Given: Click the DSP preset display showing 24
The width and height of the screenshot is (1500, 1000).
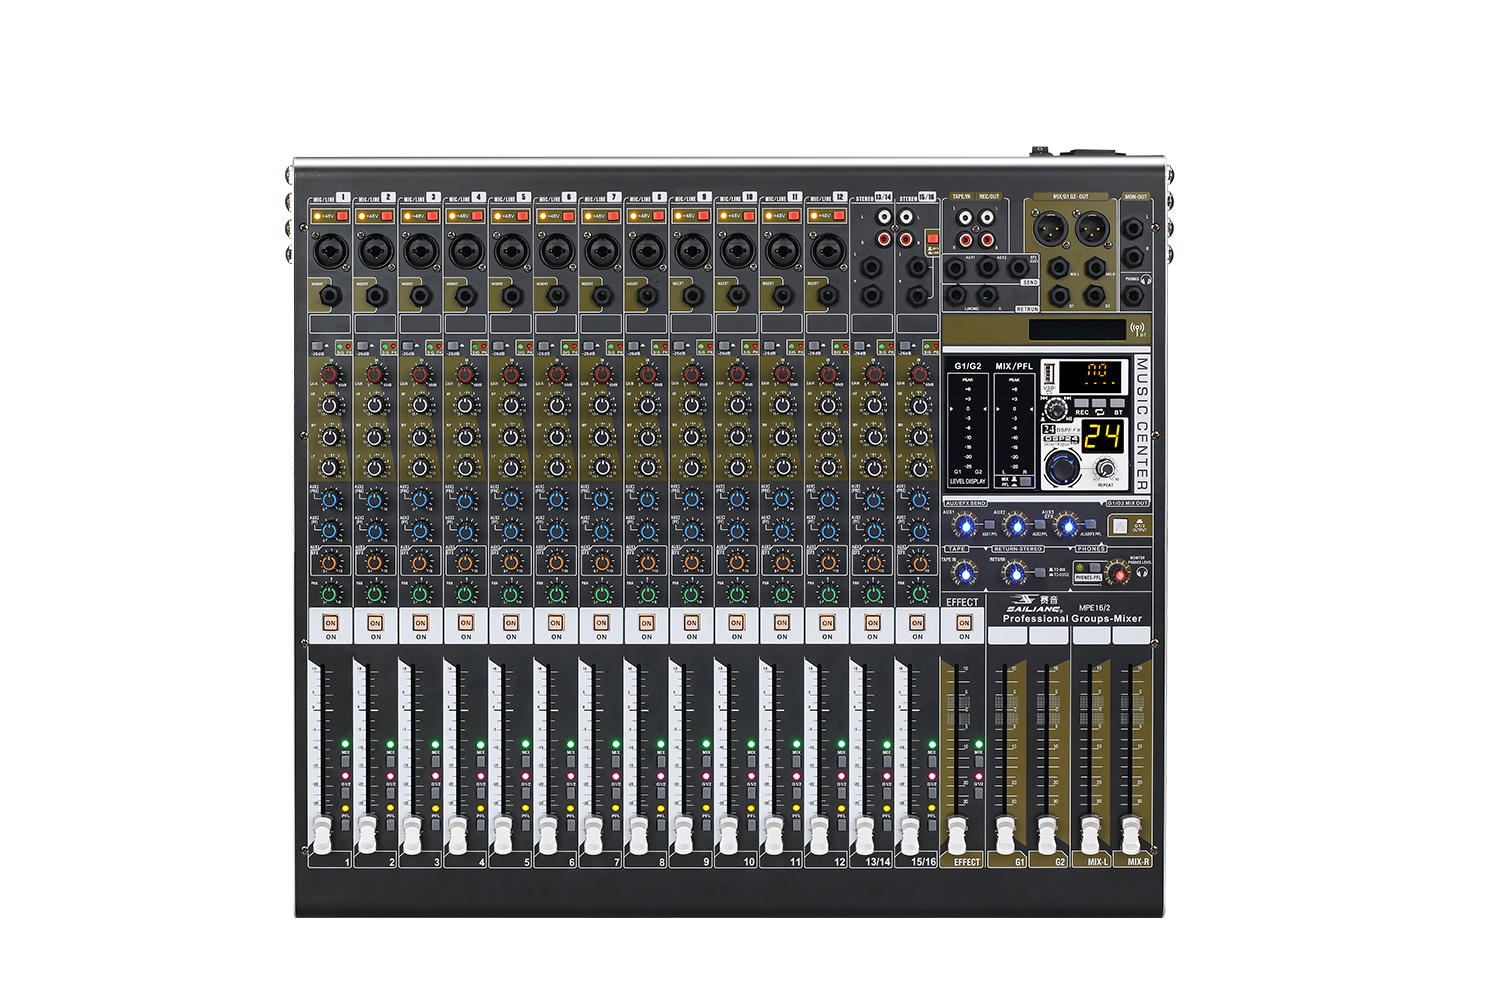Looking at the screenshot, I should pos(1103,436).
